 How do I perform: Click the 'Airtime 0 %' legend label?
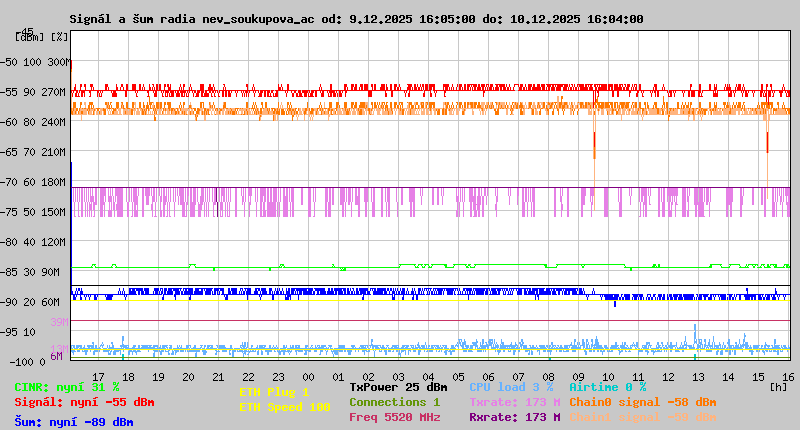(608, 387)
